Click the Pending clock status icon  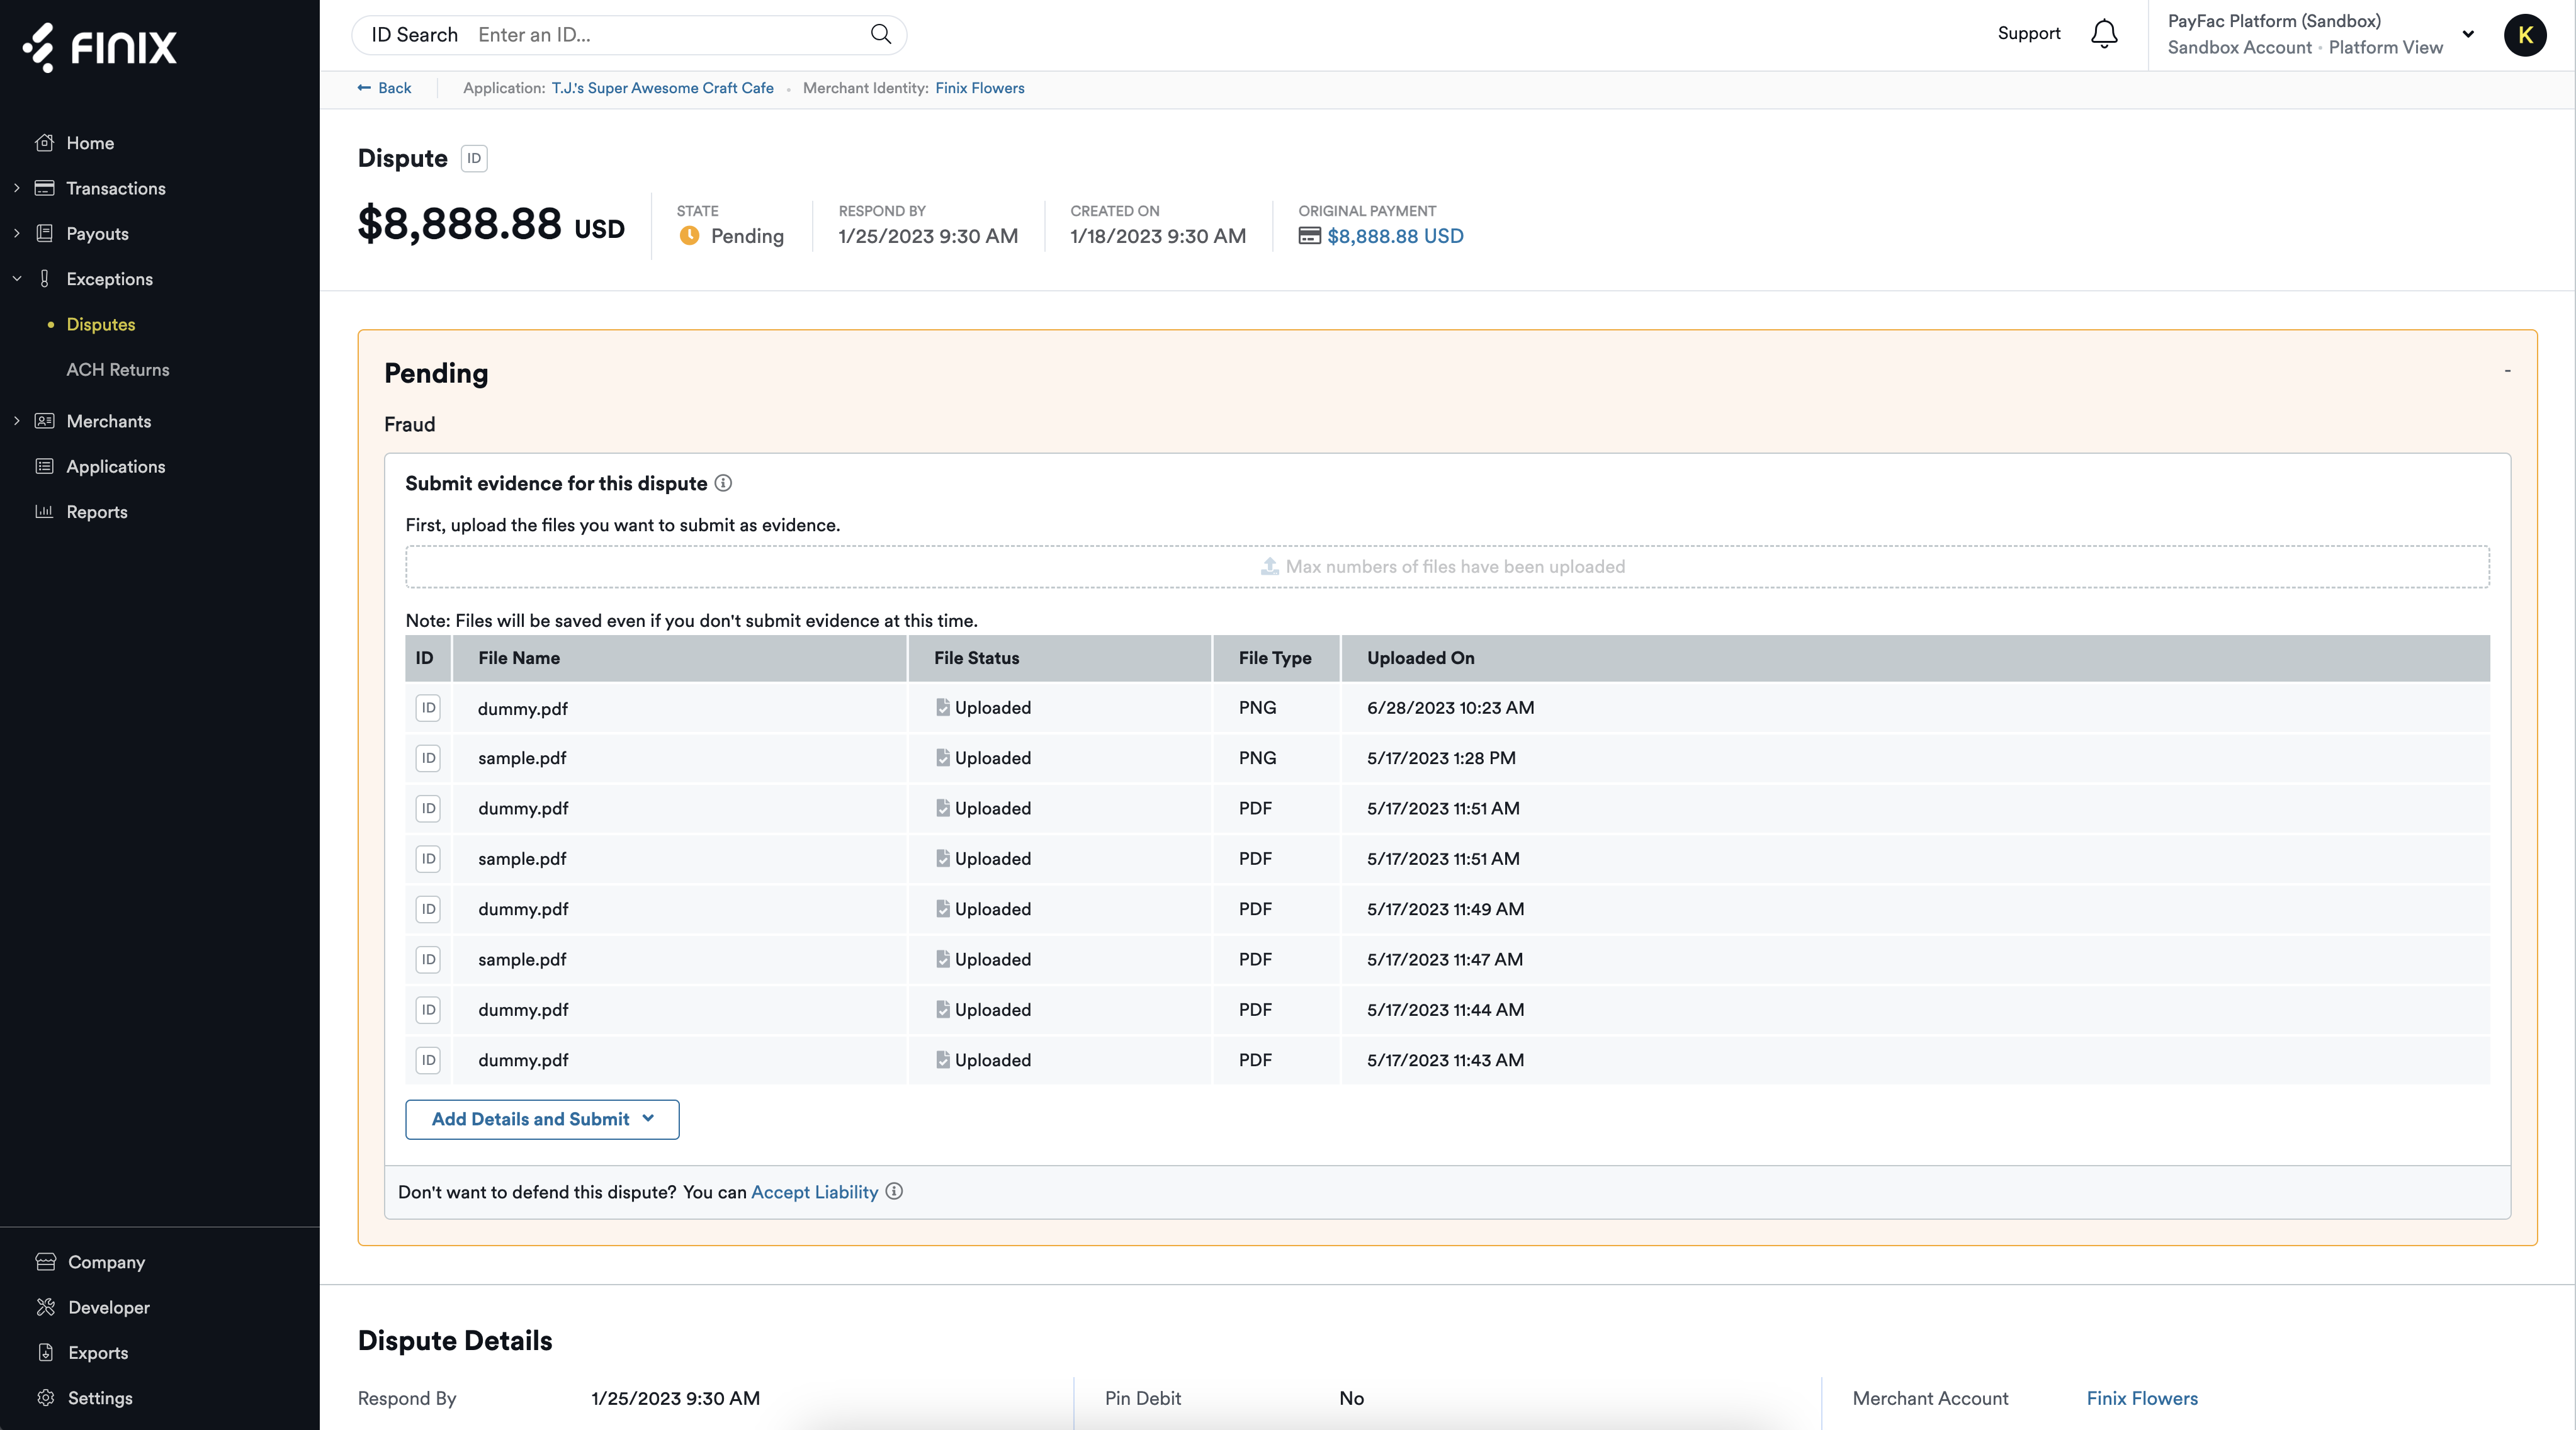pos(689,236)
